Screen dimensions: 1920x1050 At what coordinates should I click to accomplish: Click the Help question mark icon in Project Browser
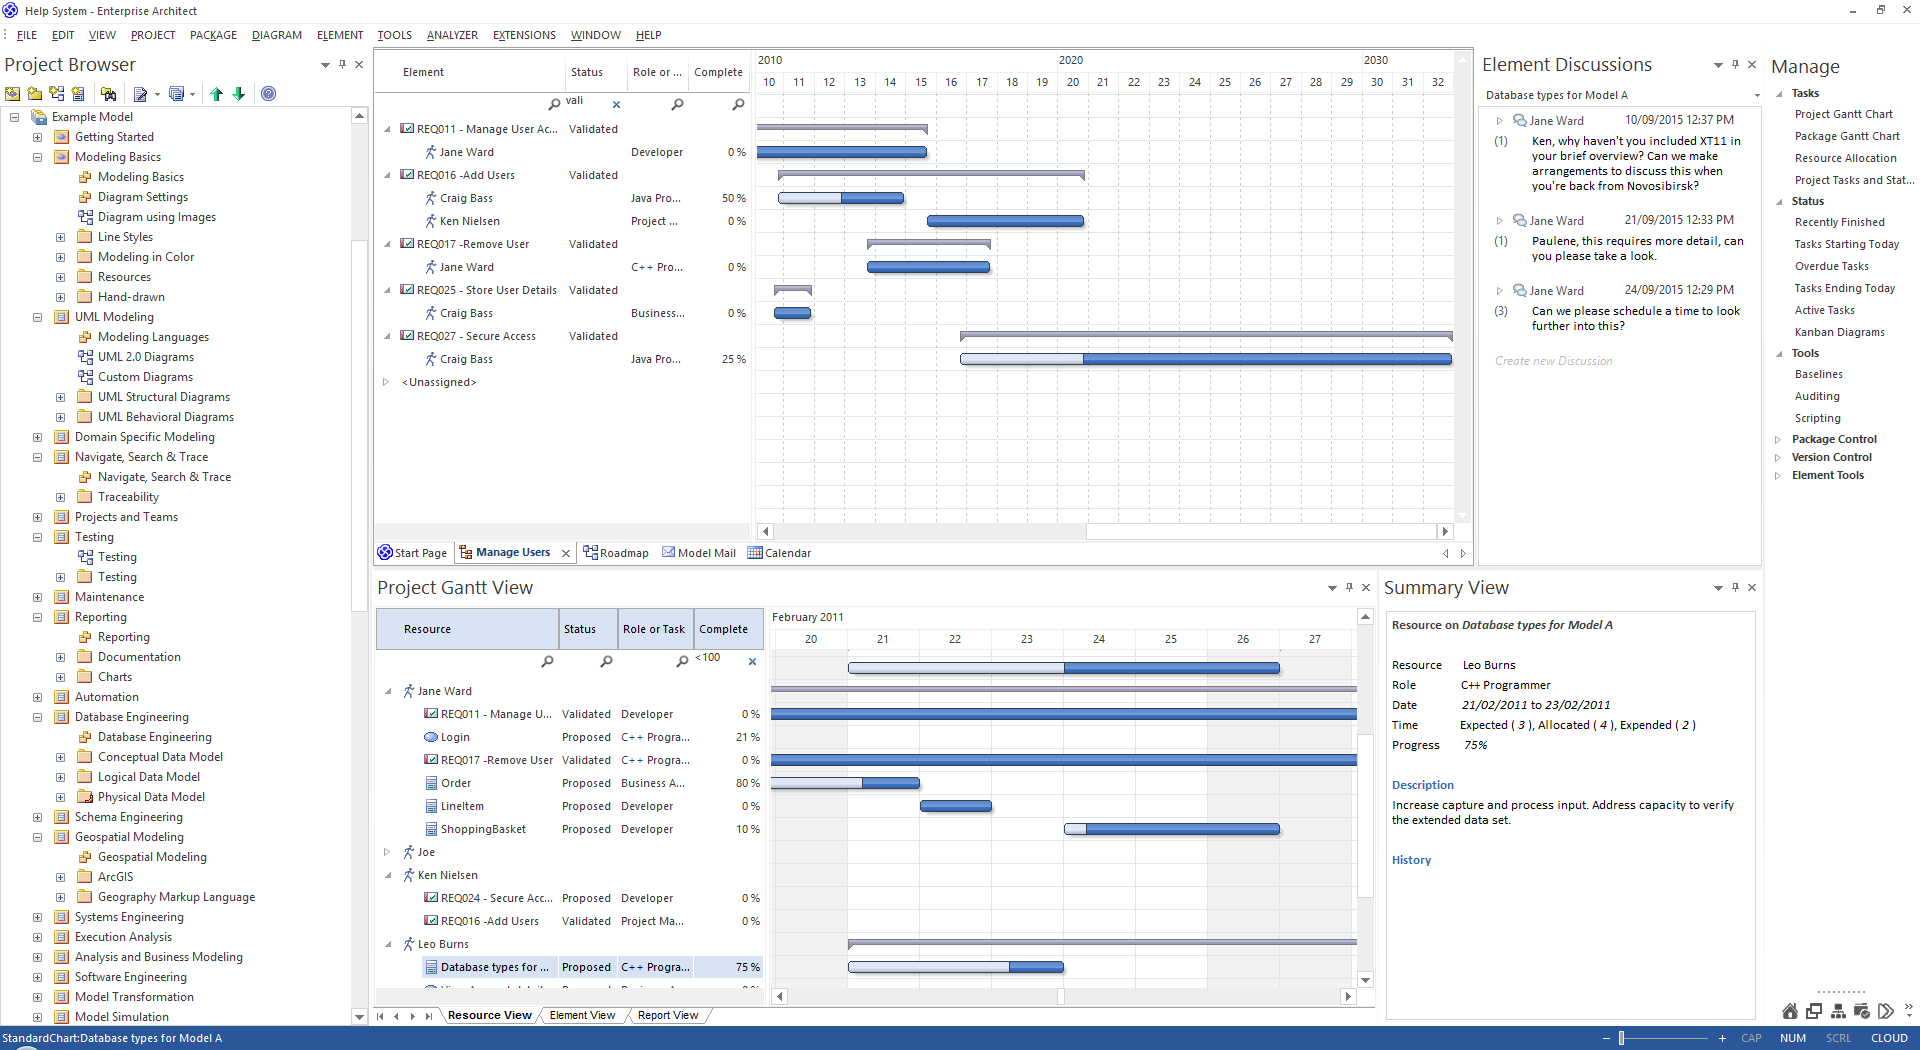pyautogui.click(x=268, y=94)
